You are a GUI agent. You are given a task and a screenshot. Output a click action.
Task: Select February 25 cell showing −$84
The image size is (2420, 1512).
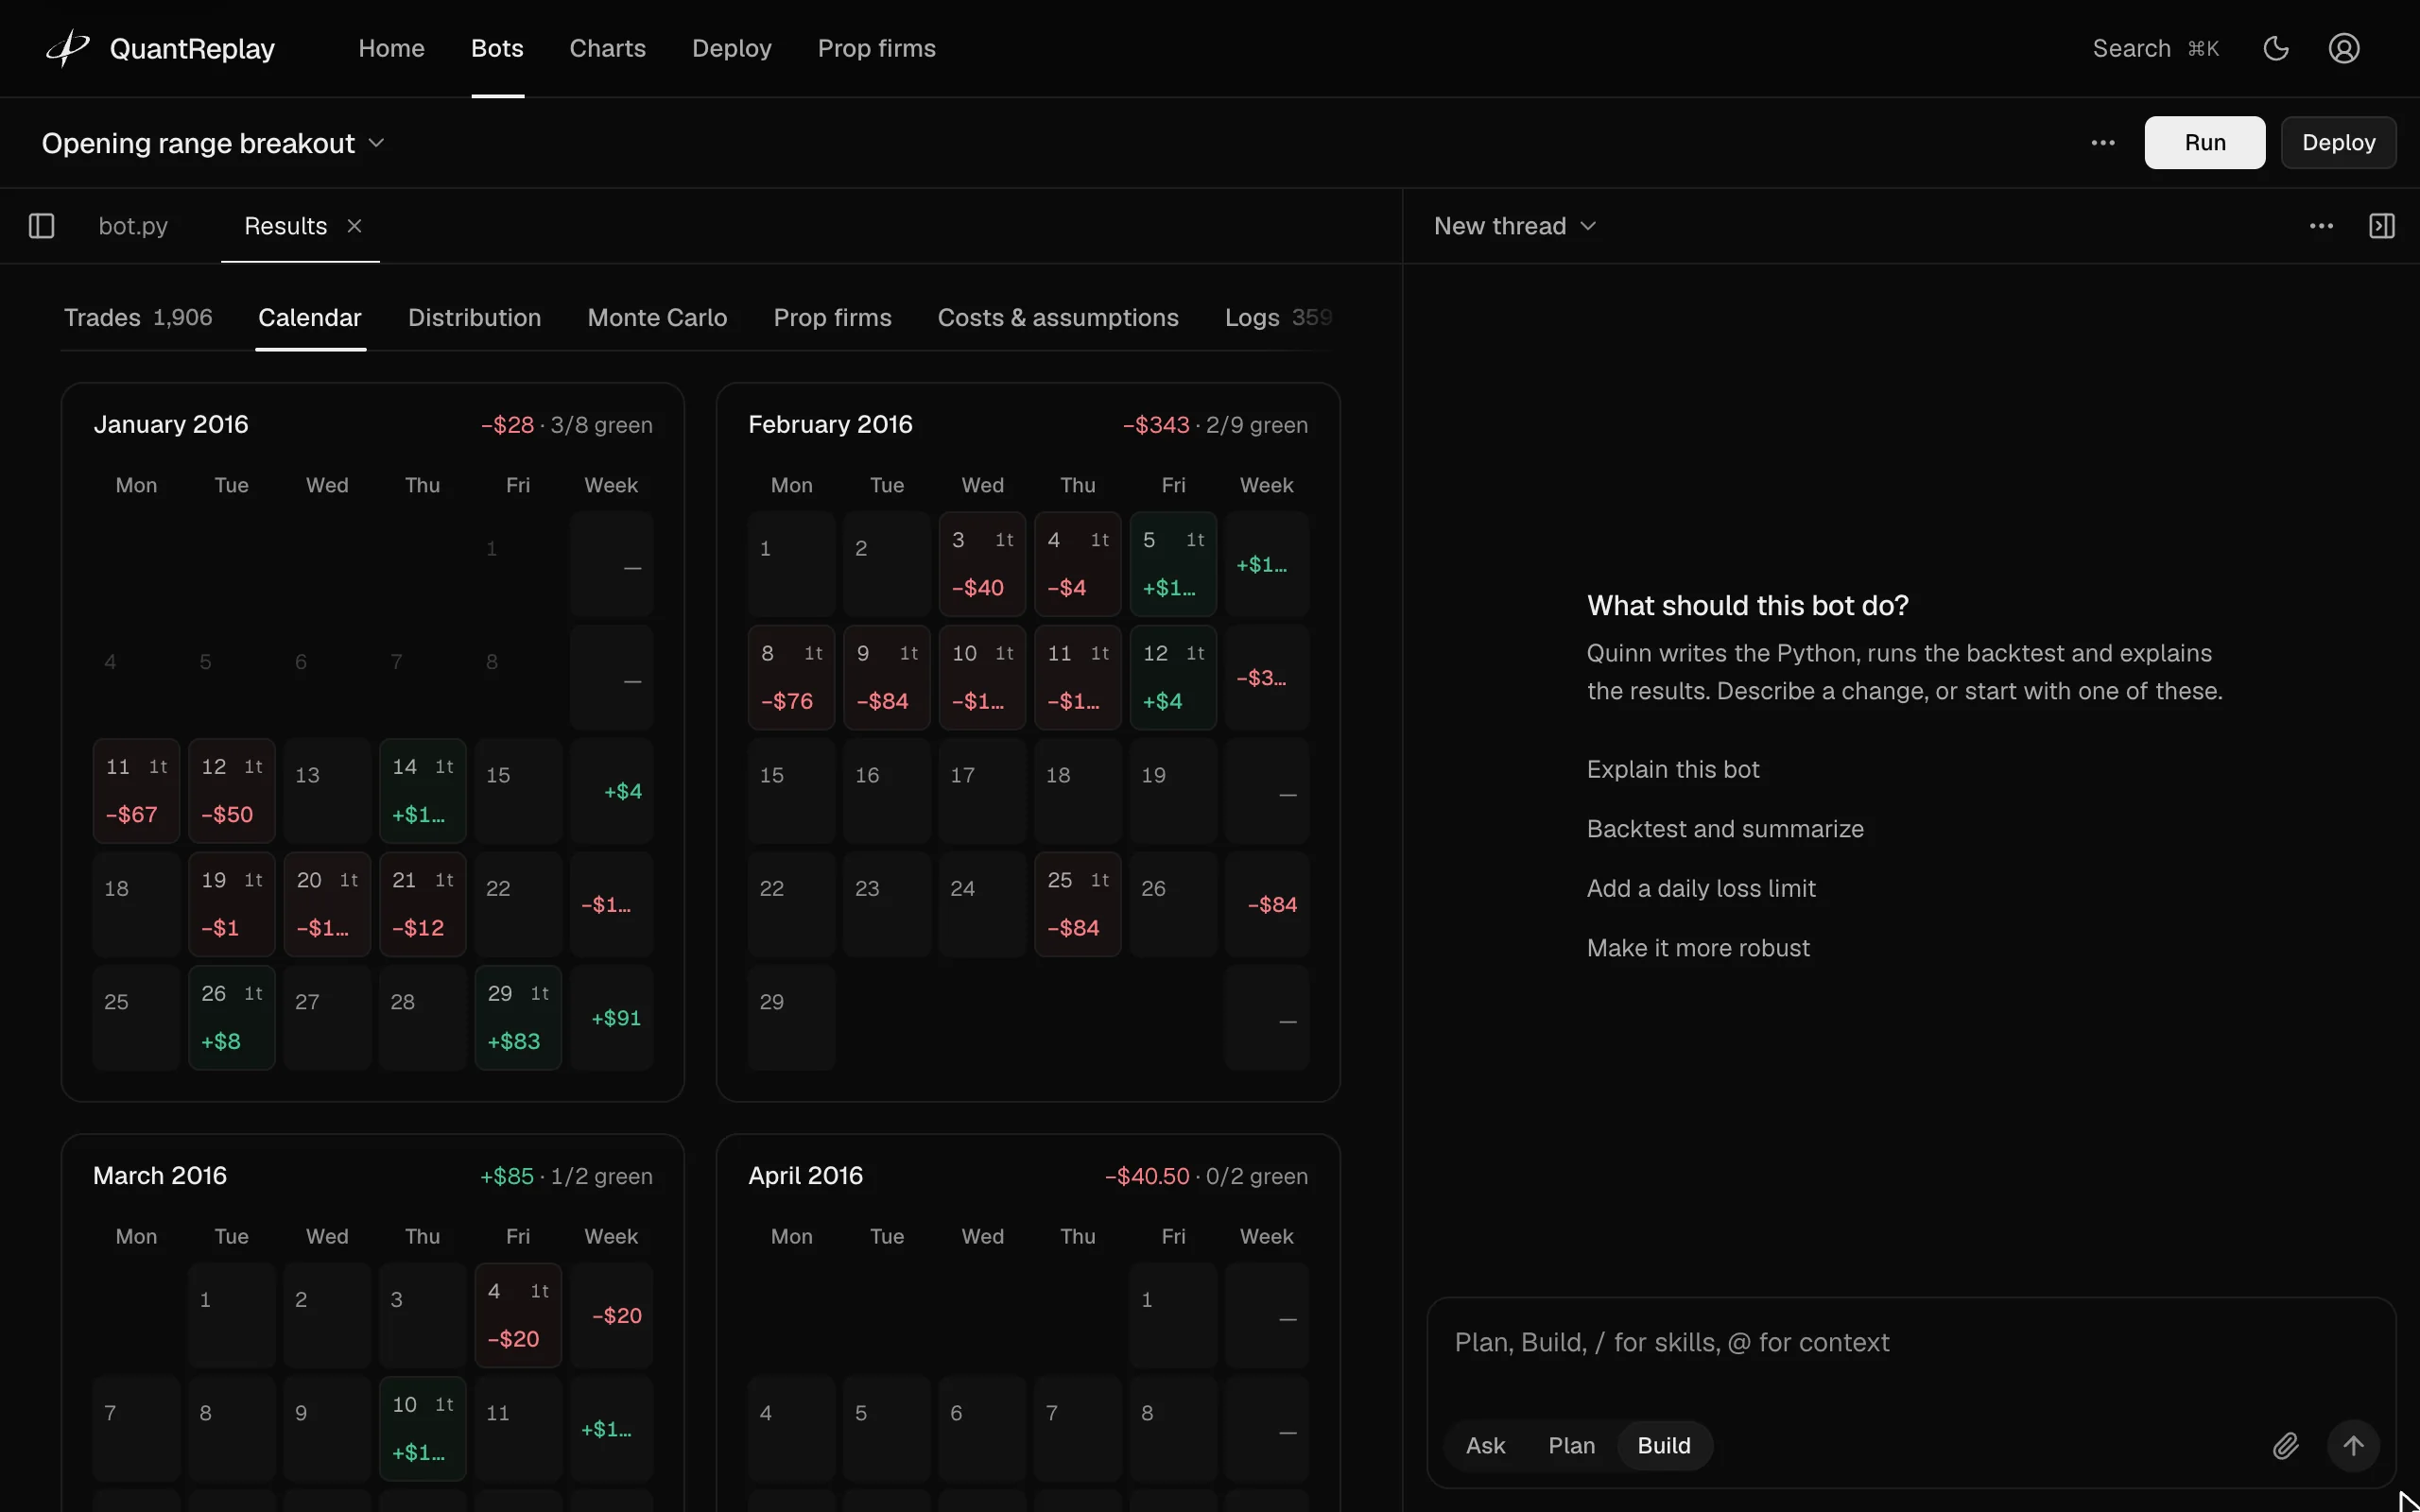point(1078,905)
